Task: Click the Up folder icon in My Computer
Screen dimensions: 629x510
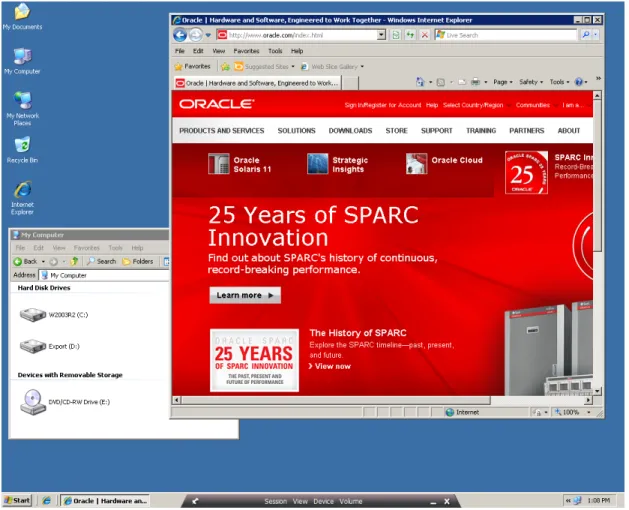Action: pyautogui.click(x=74, y=262)
